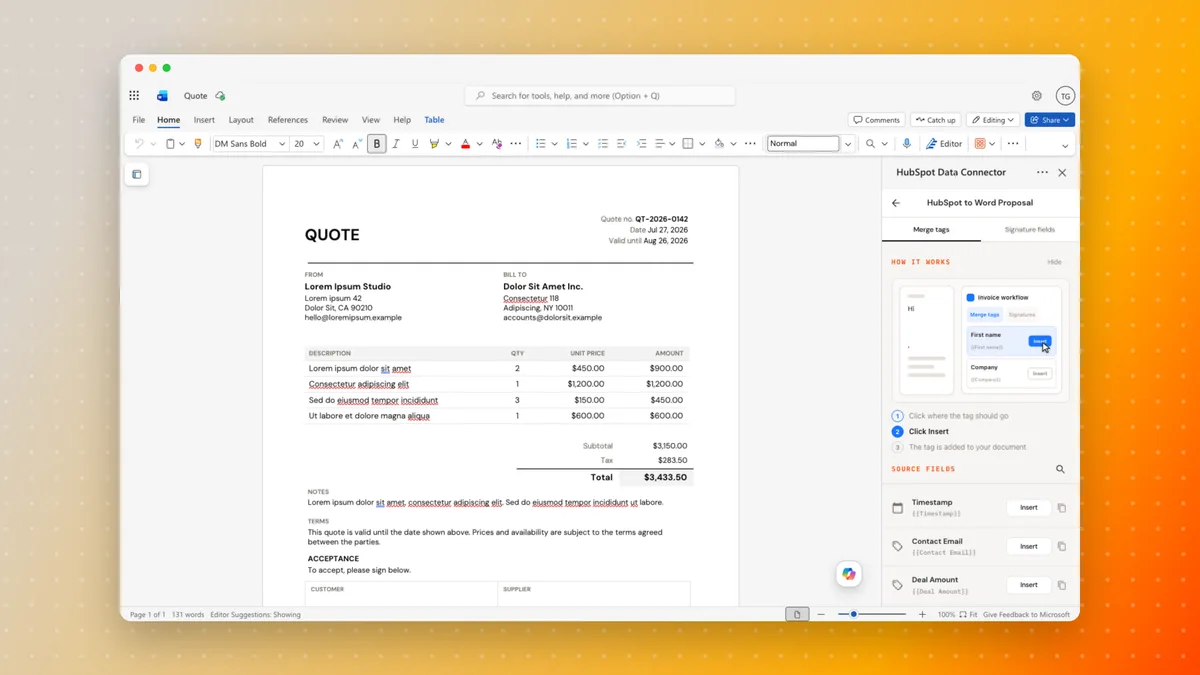Toggle Italic formatting

click(396, 144)
